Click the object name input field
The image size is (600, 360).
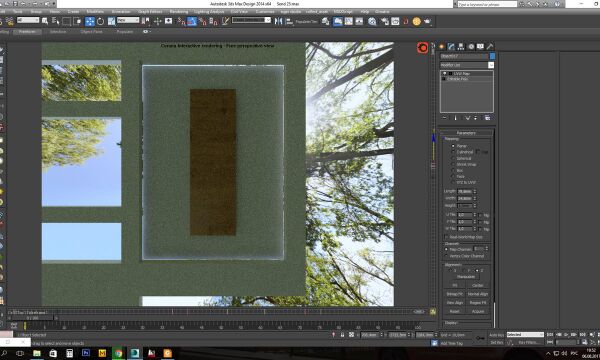pyautogui.click(x=464, y=56)
